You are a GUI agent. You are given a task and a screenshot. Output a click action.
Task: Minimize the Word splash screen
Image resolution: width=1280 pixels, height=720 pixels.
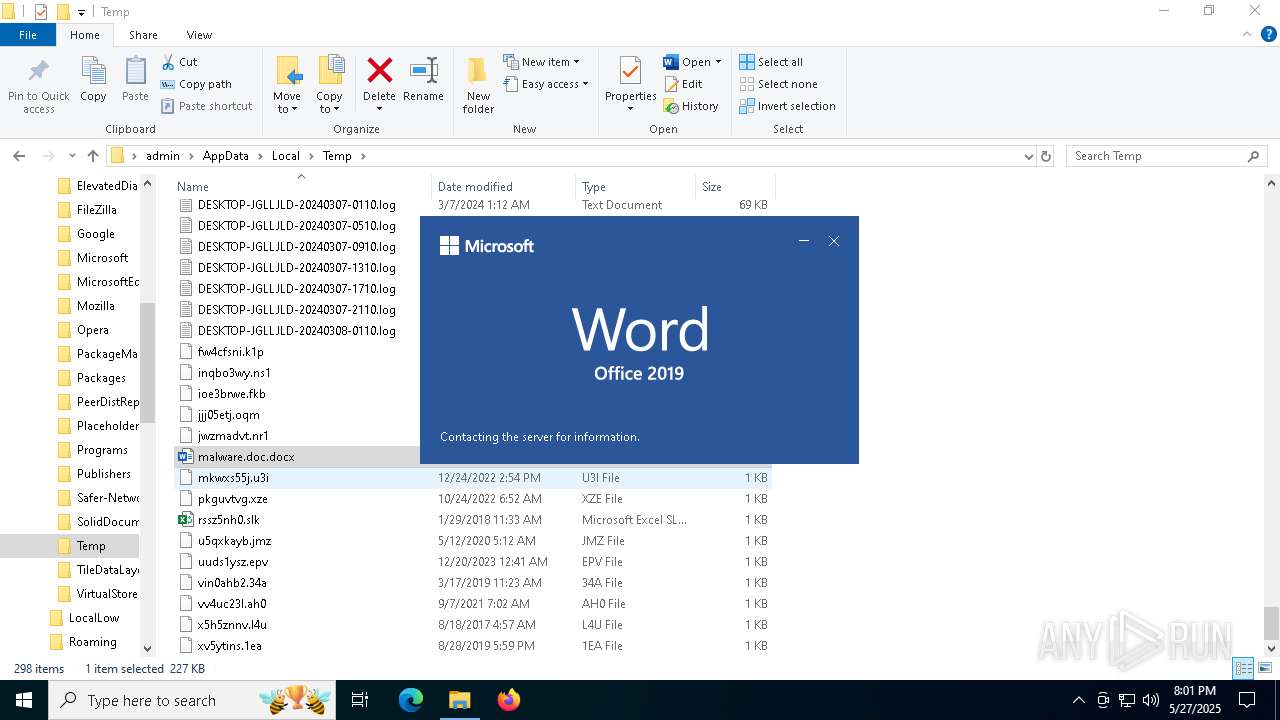(x=803, y=241)
